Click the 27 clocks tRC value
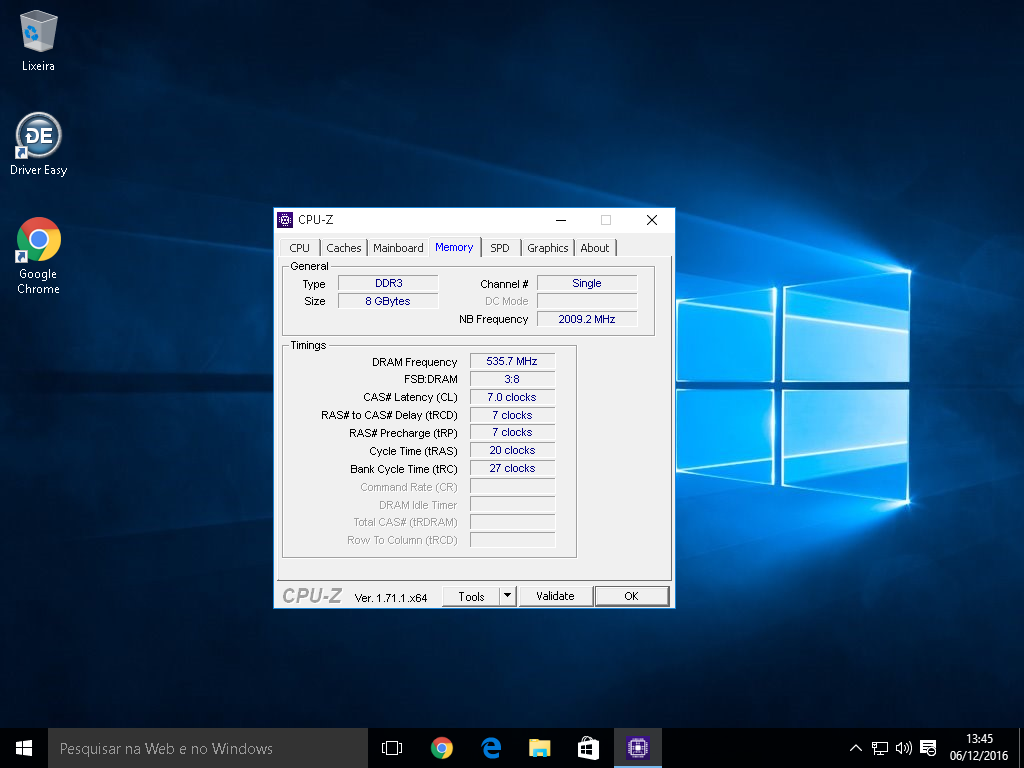The width and height of the screenshot is (1024, 768). [x=513, y=468]
